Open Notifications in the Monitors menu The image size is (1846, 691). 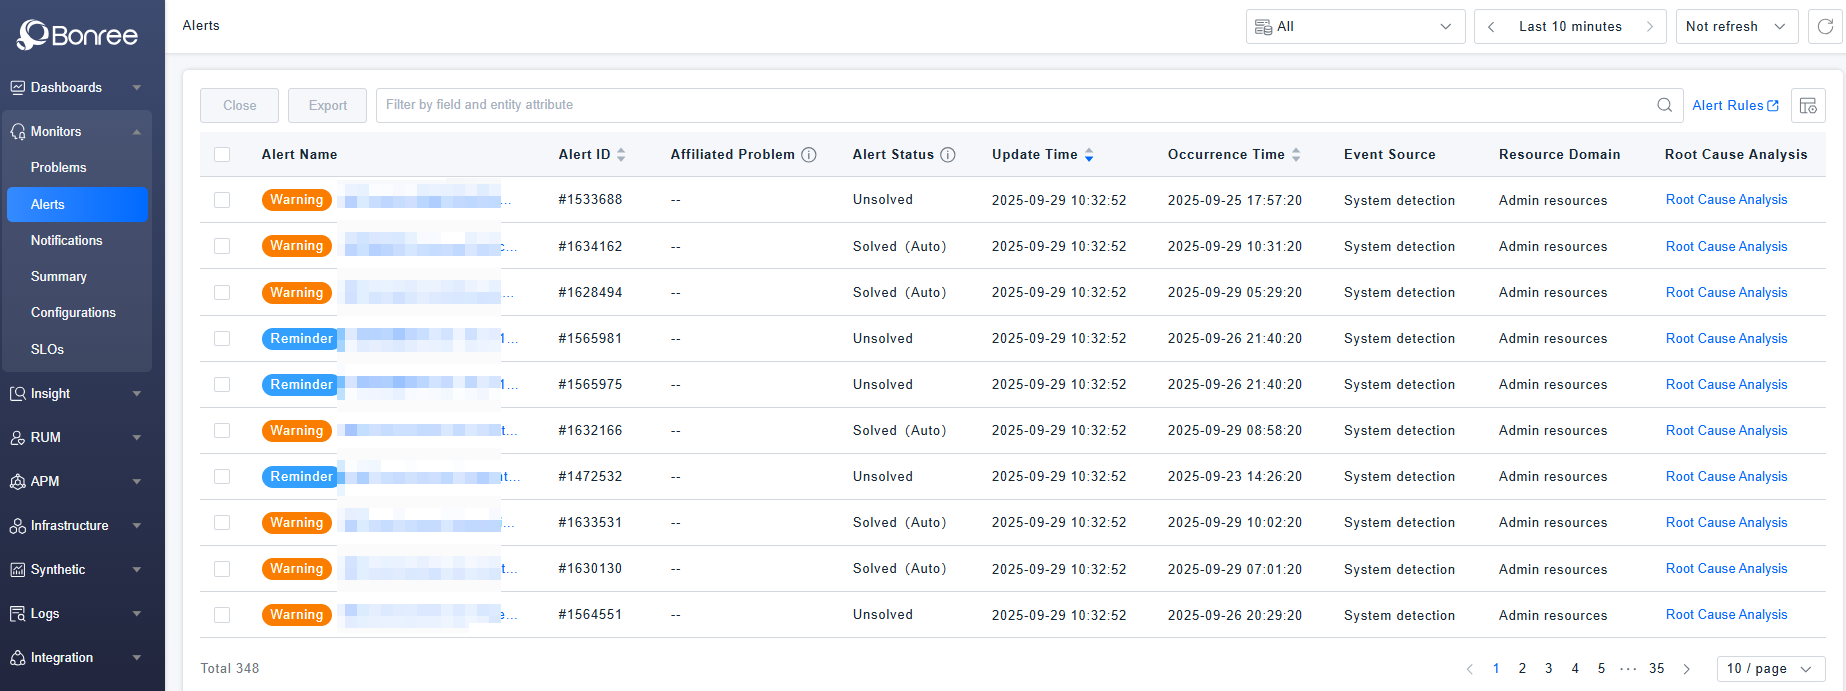coord(66,241)
